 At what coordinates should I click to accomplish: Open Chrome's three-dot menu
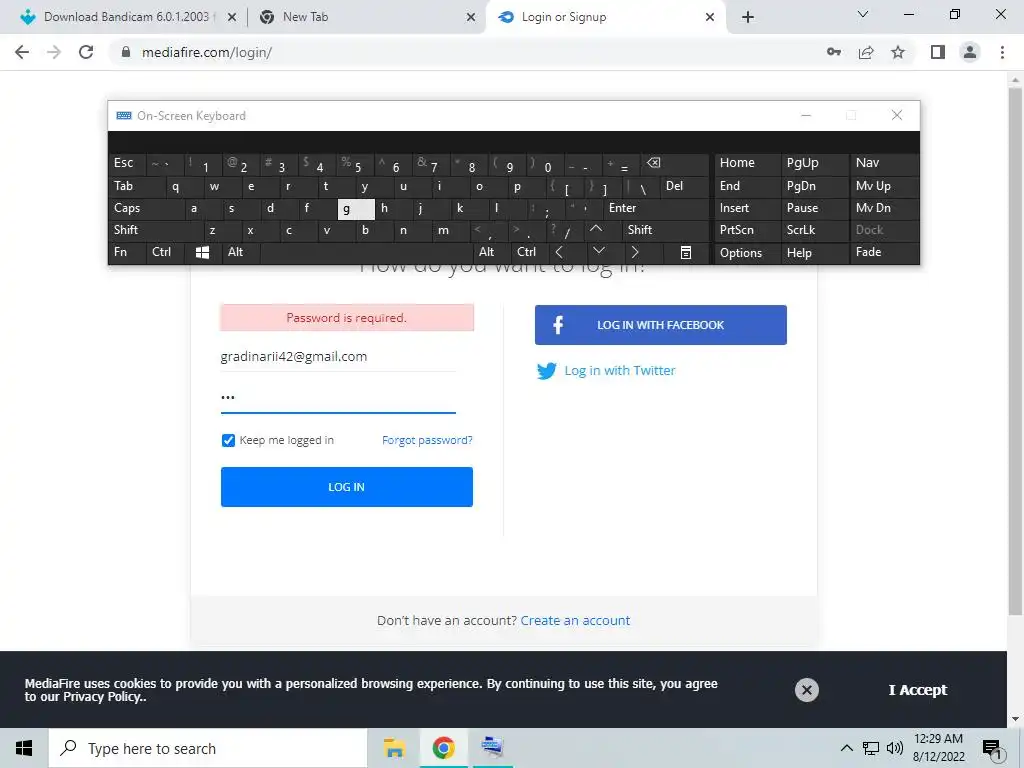[x=1002, y=52]
